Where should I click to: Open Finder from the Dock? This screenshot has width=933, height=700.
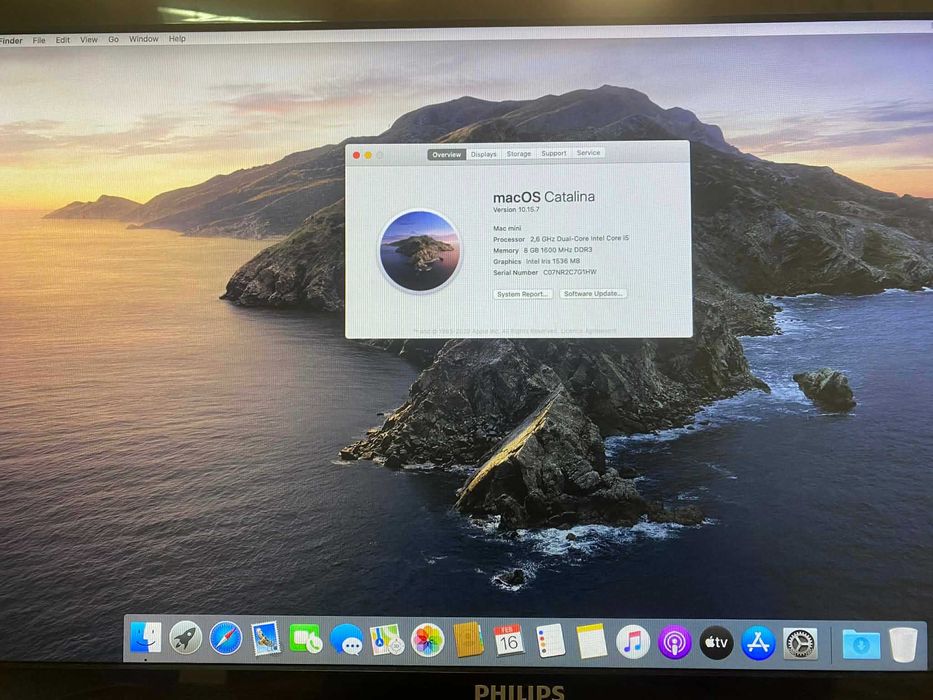tap(146, 638)
